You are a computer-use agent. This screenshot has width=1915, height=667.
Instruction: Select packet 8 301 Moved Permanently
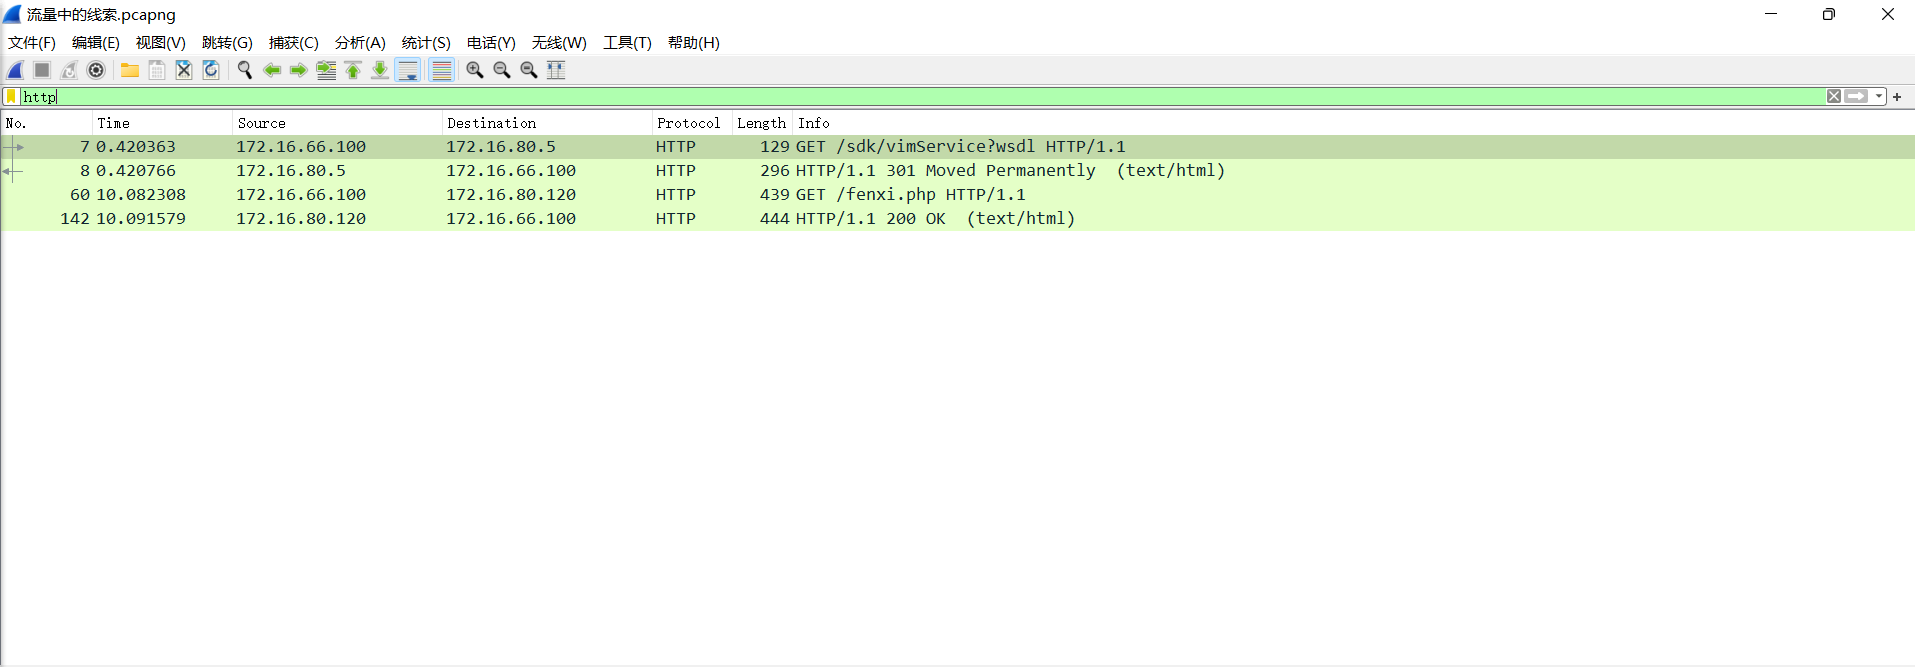pos(957,171)
